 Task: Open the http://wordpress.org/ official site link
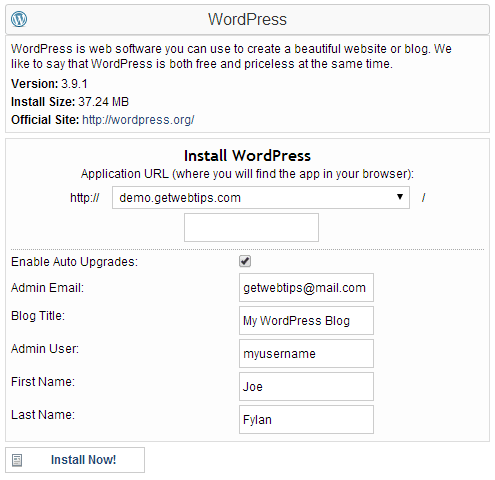click(x=138, y=120)
